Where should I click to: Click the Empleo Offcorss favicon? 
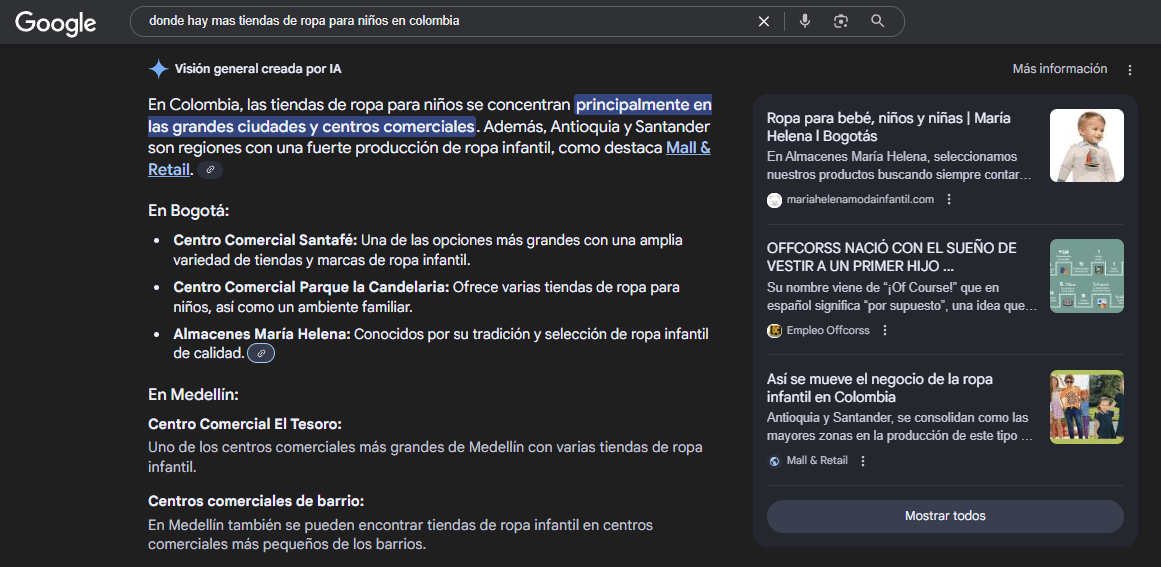pos(774,330)
